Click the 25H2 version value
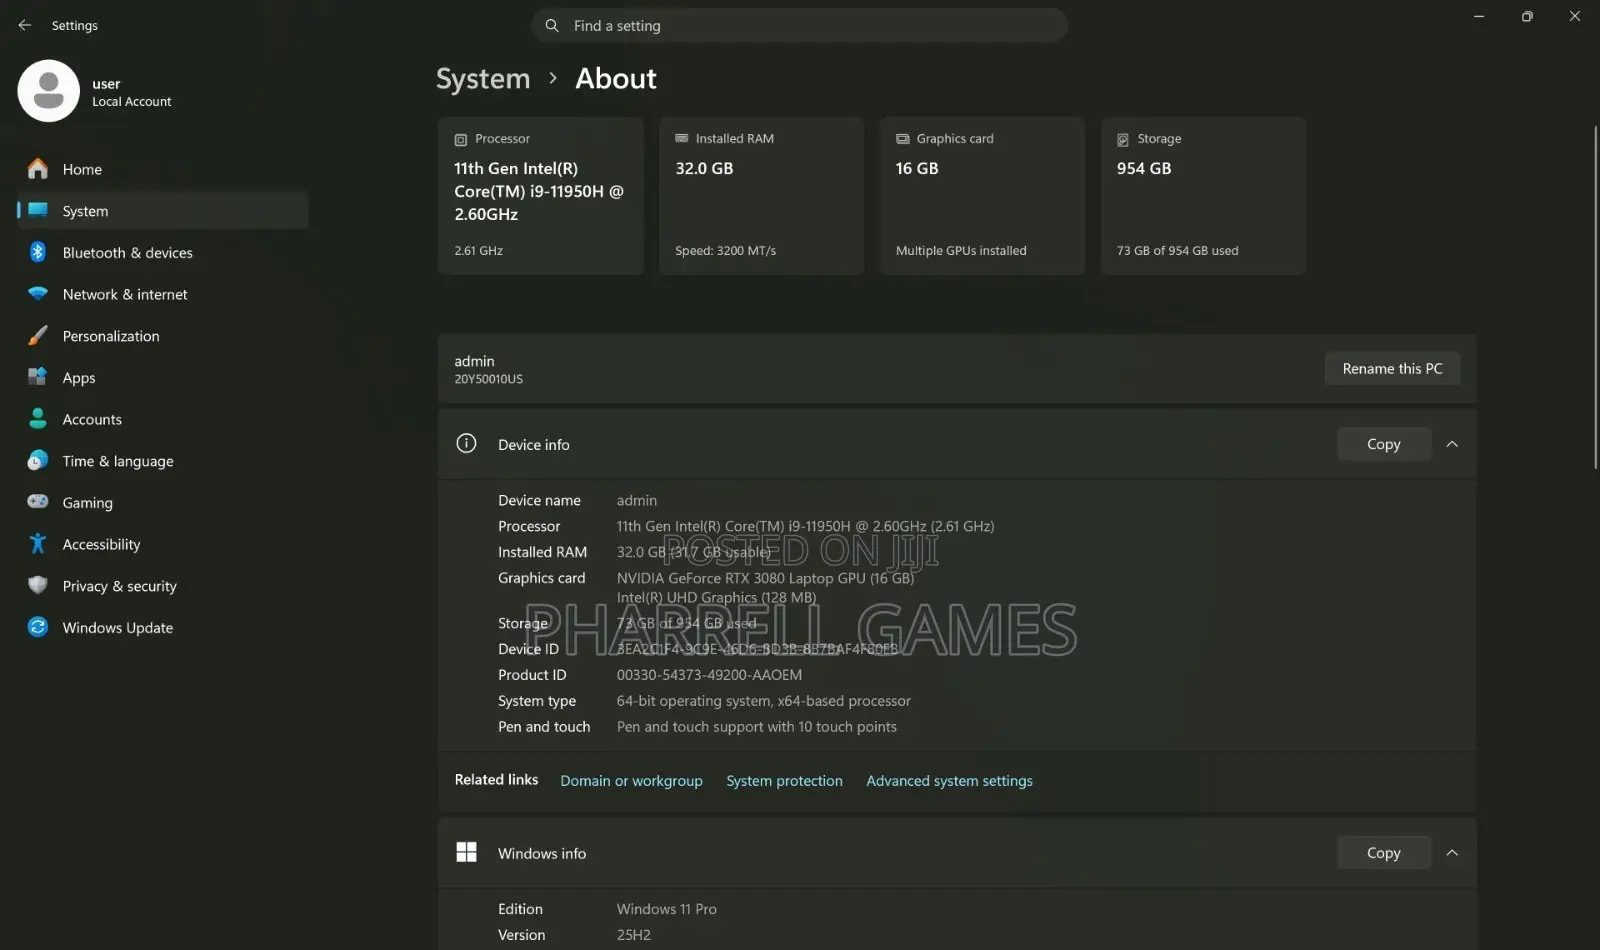Viewport: 1600px width, 950px height. pyautogui.click(x=633, y=935)
